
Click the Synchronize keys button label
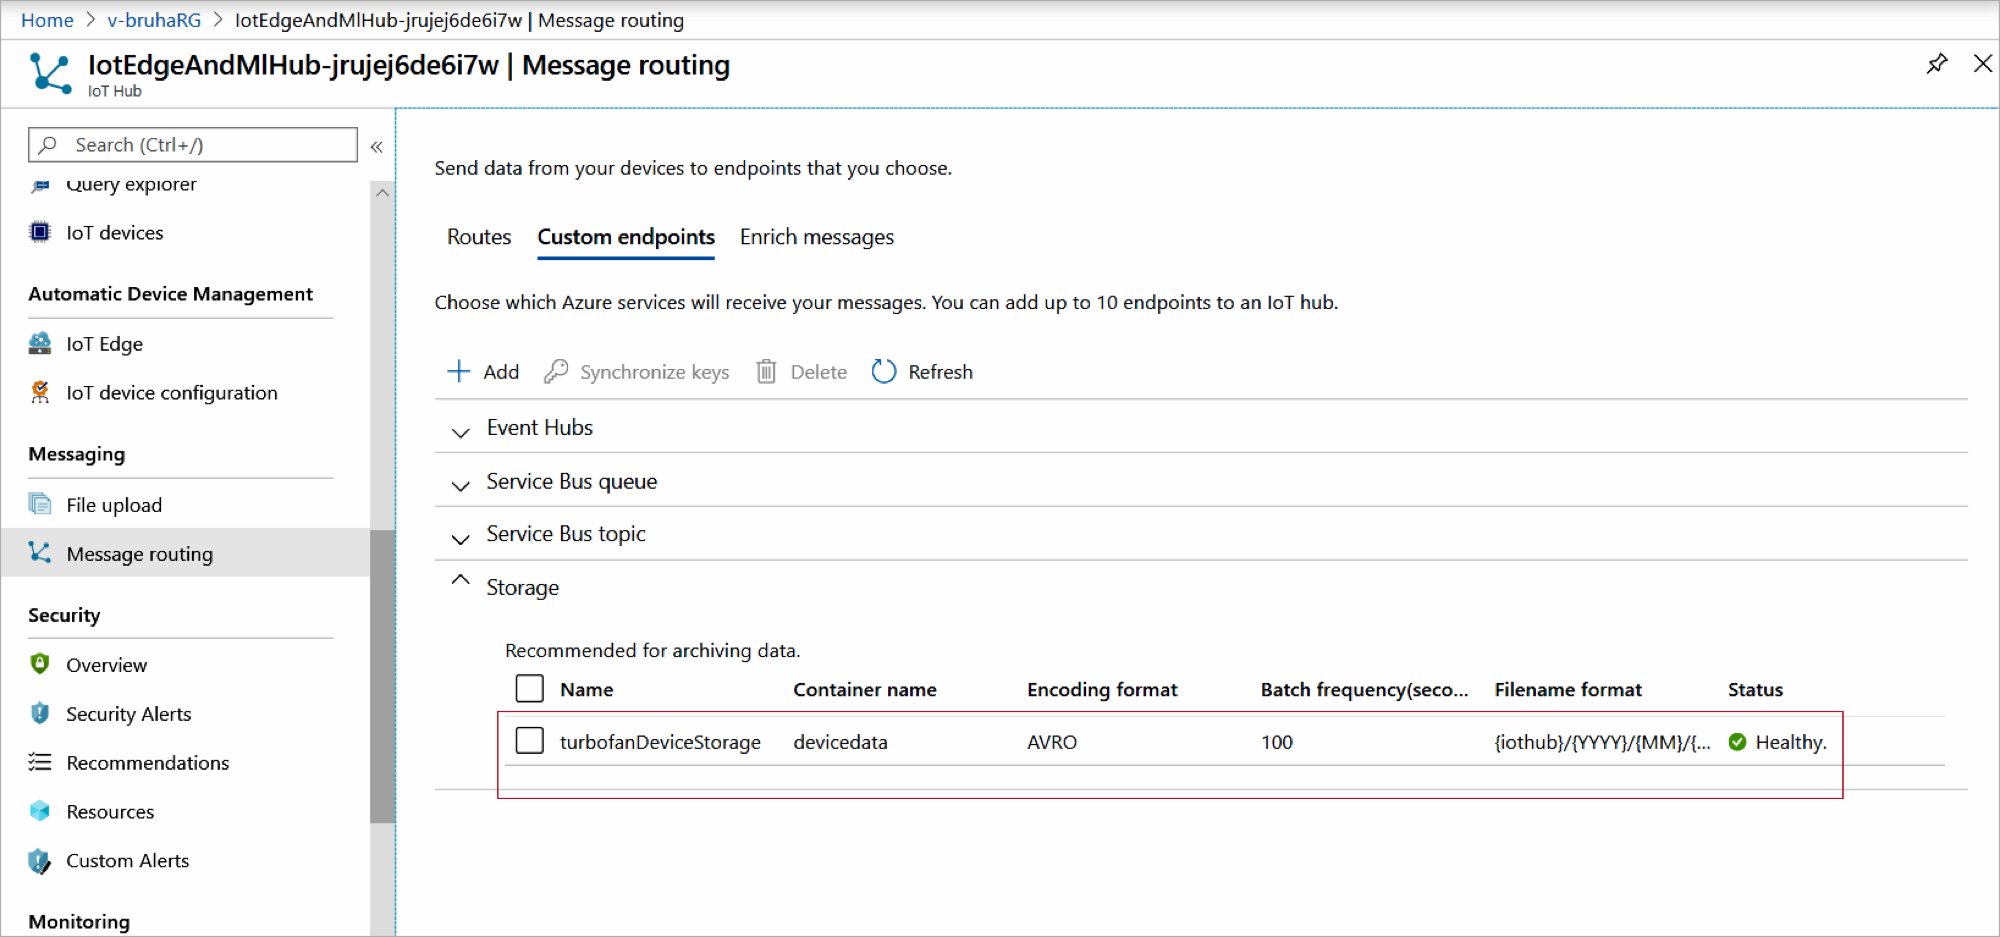coord(655,372)
